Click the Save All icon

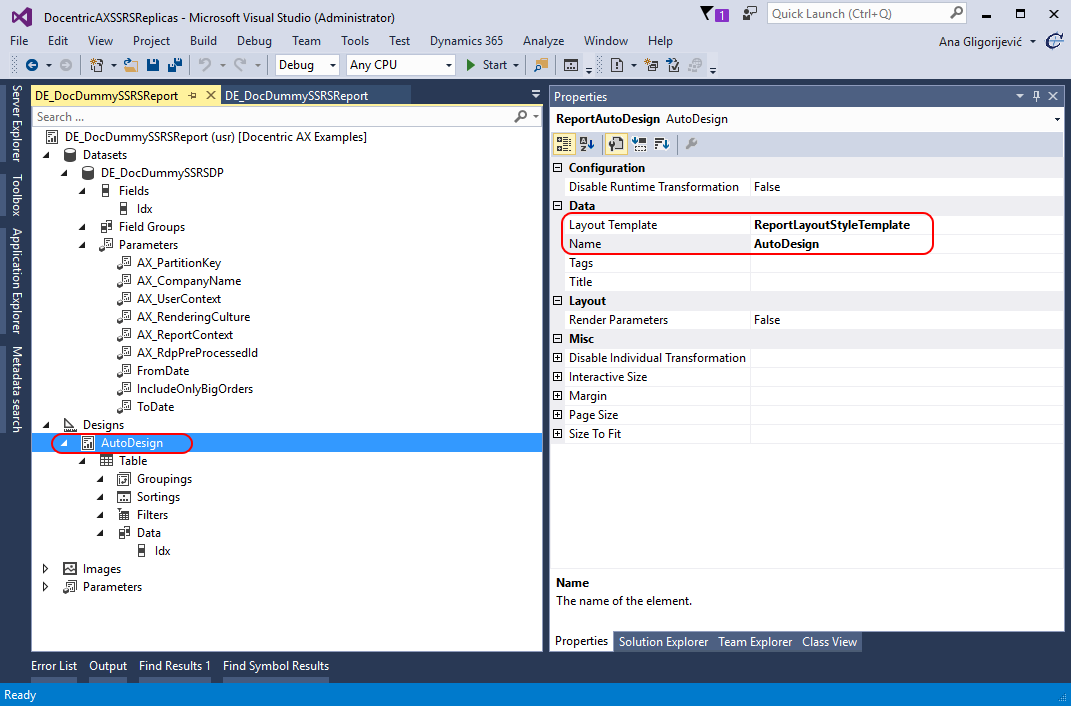pos(175,65)
